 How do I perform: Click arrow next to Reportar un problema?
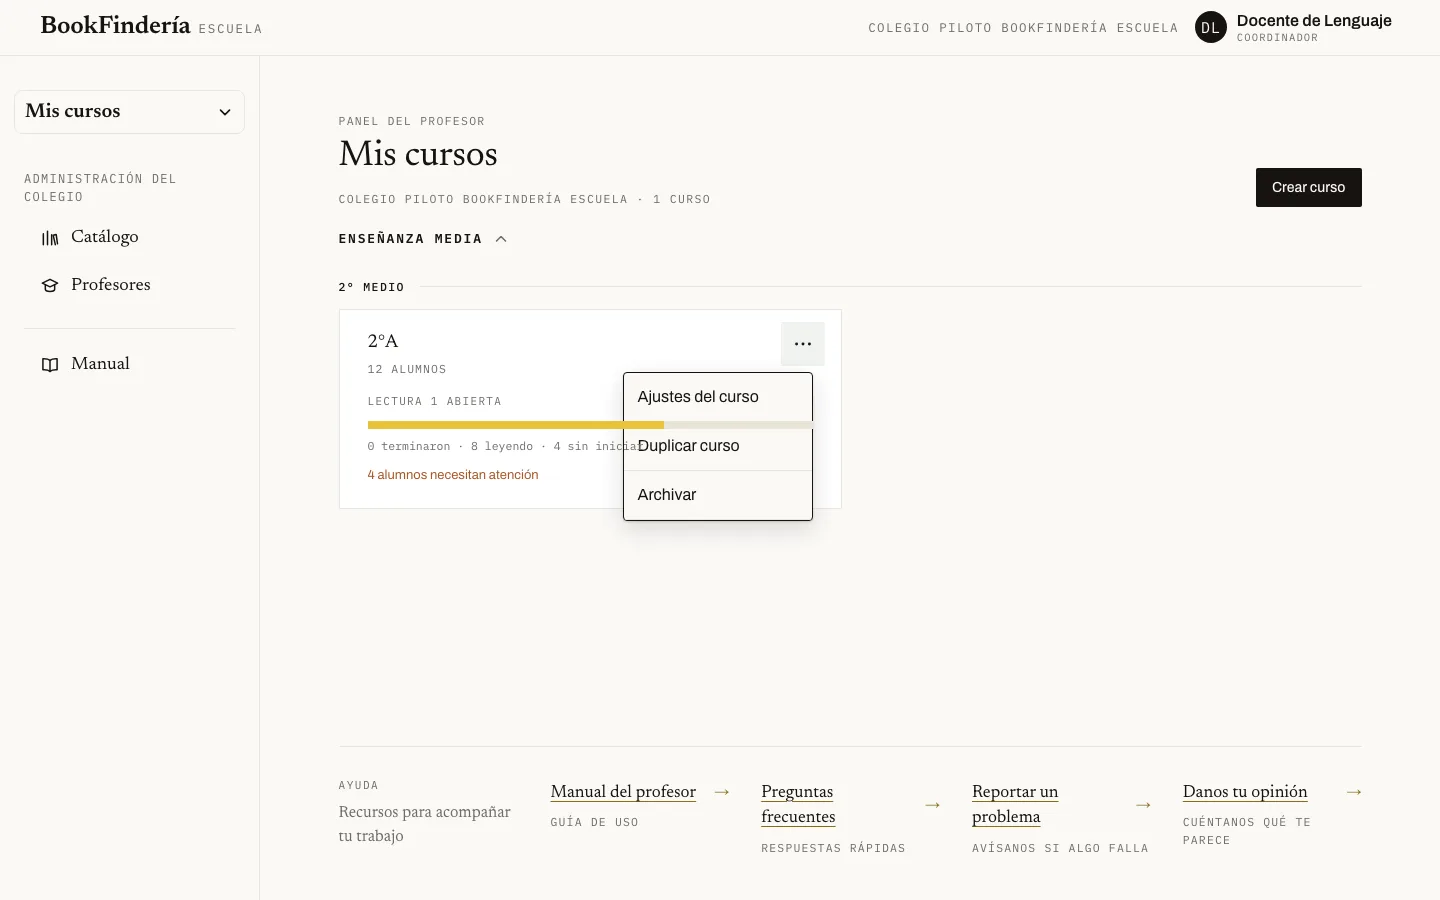(x=1144, y=805)
